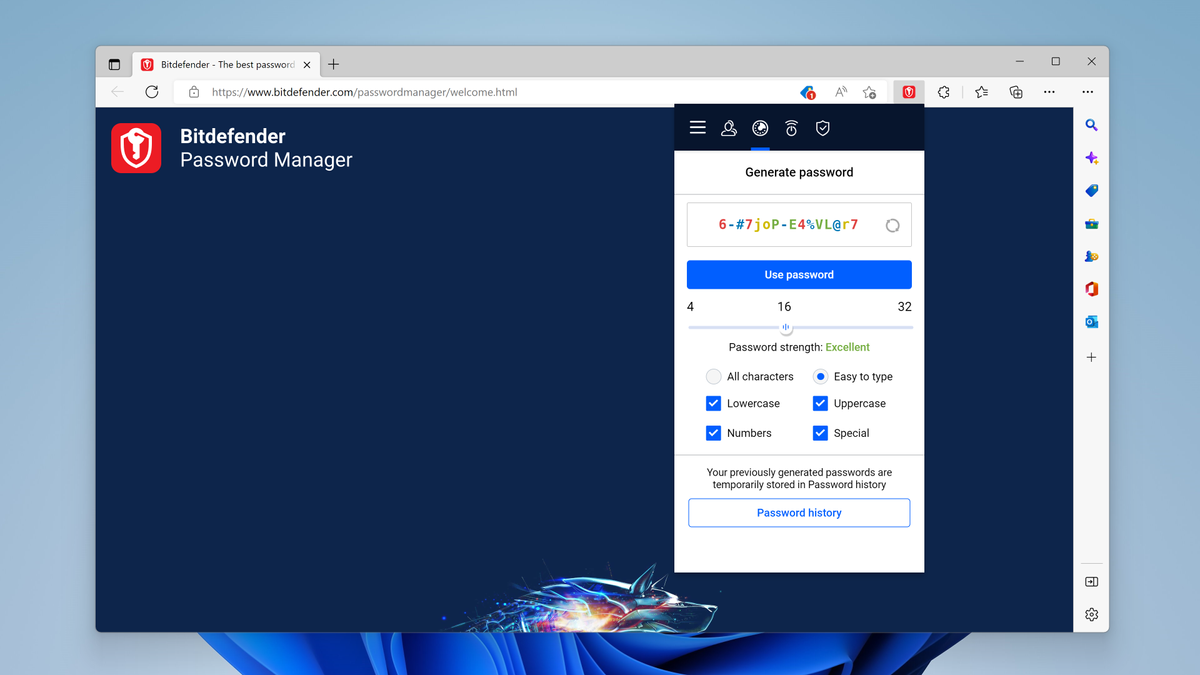Open the Search icon in the Edge sidebar
The width and height of the screenshot is (1200, 675).
tap(1091, 125)
